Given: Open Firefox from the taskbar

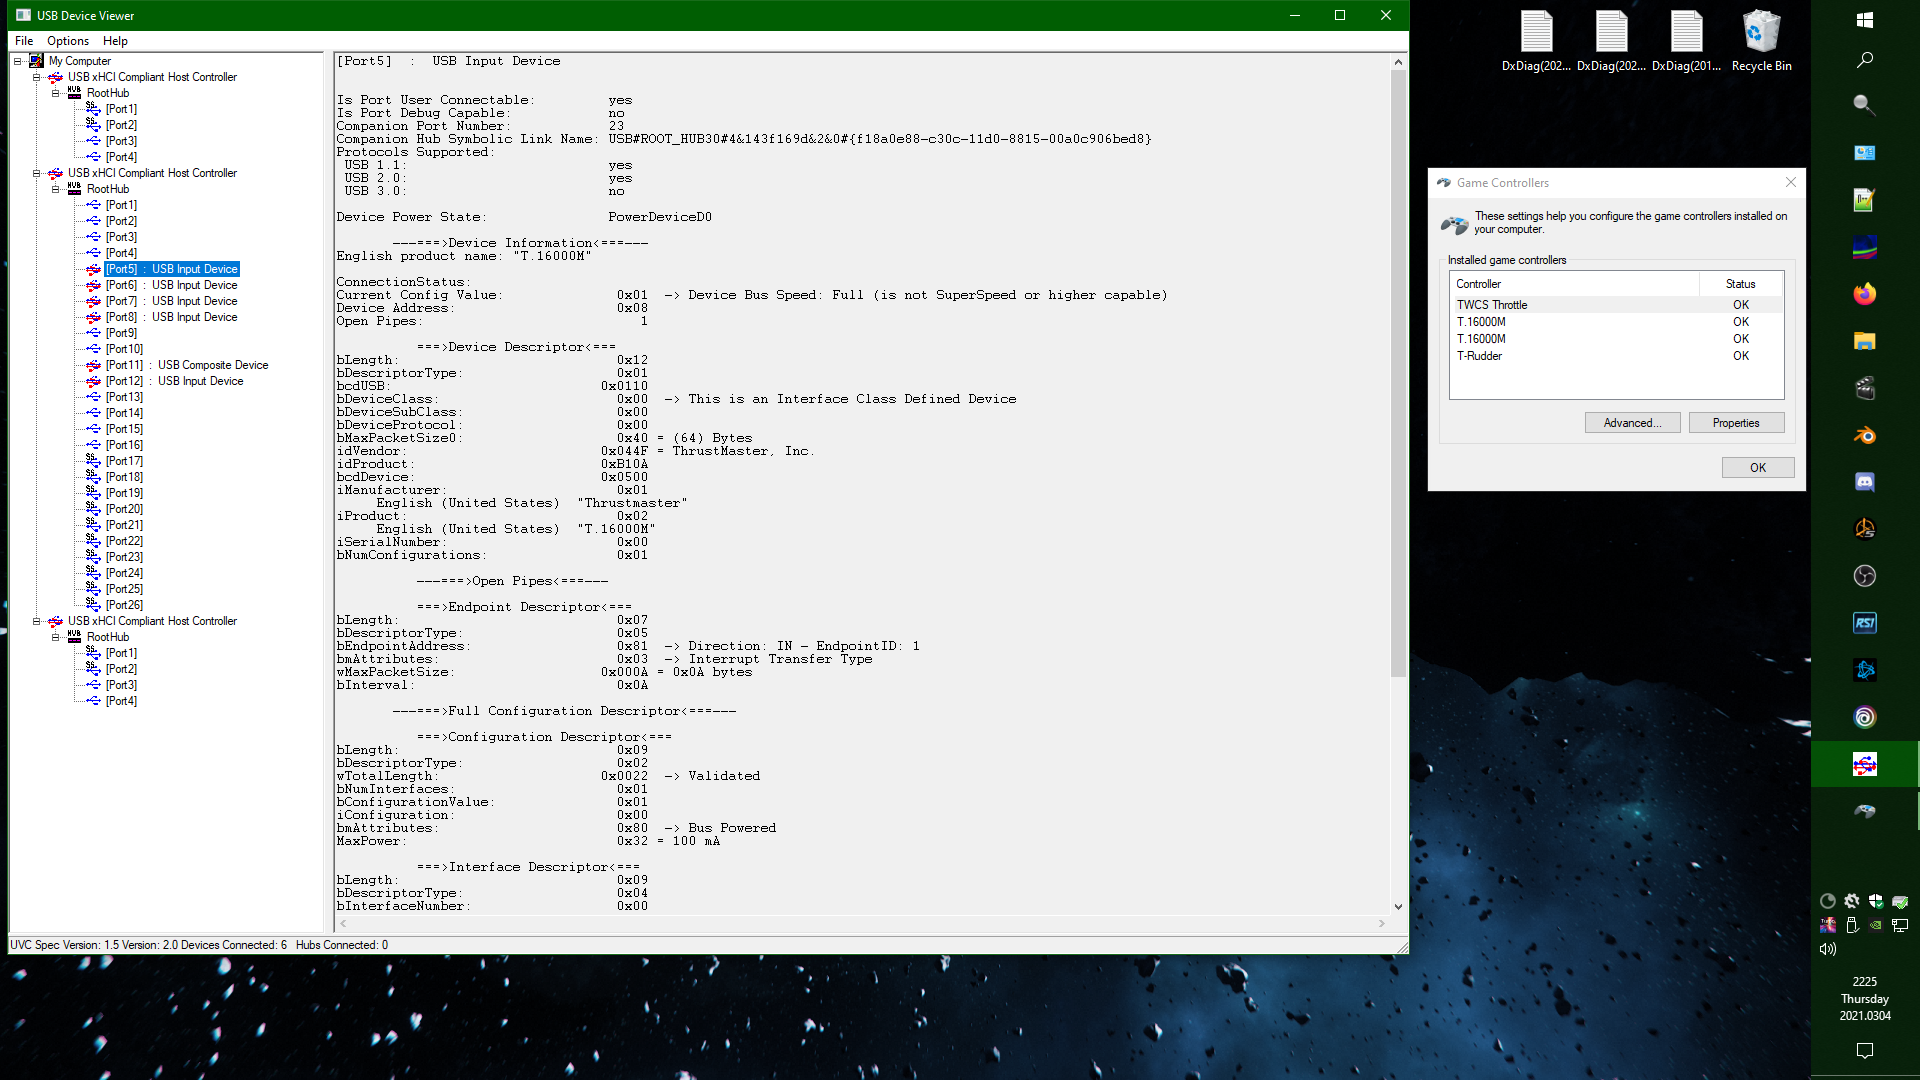Looking at the screenshot, I should pos(1864,294).
